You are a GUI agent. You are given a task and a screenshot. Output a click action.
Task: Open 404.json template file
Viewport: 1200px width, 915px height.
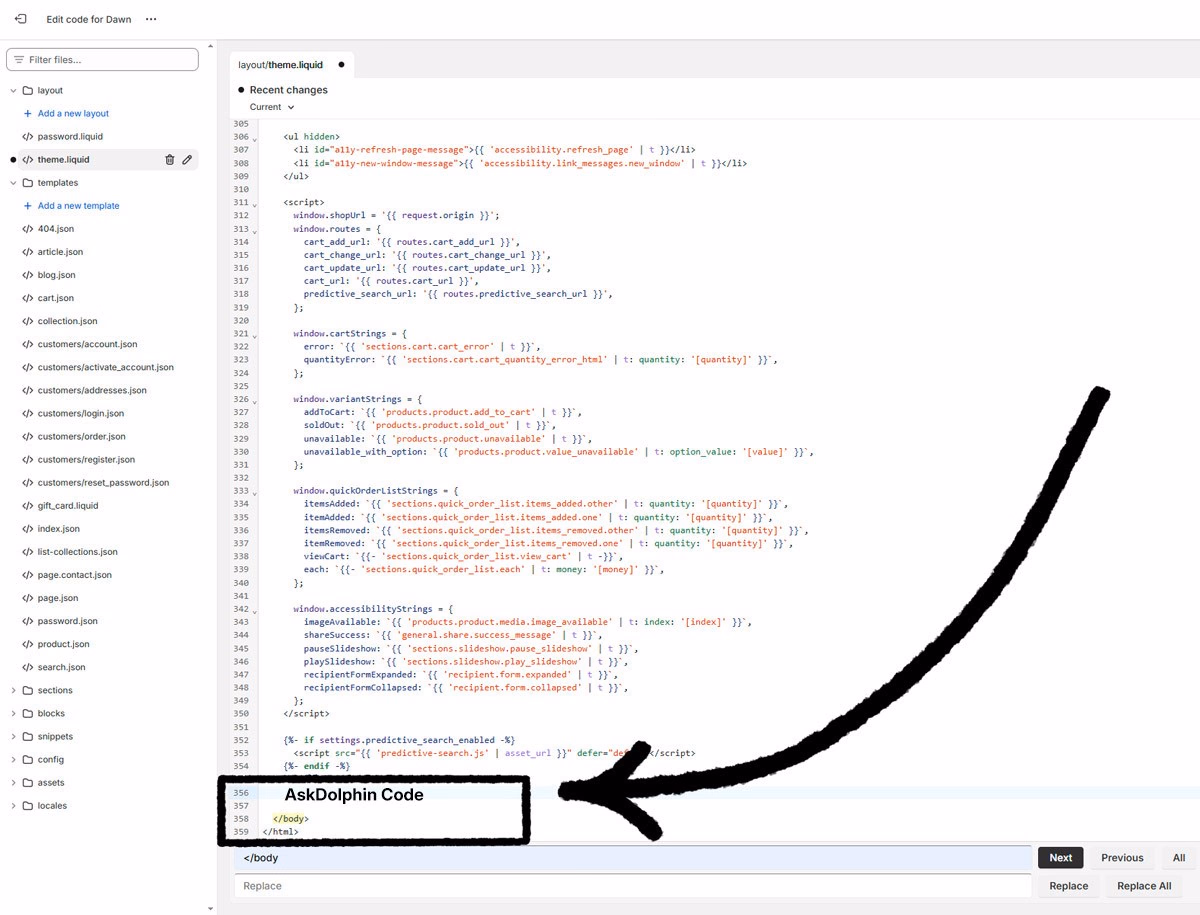[56, 228]
